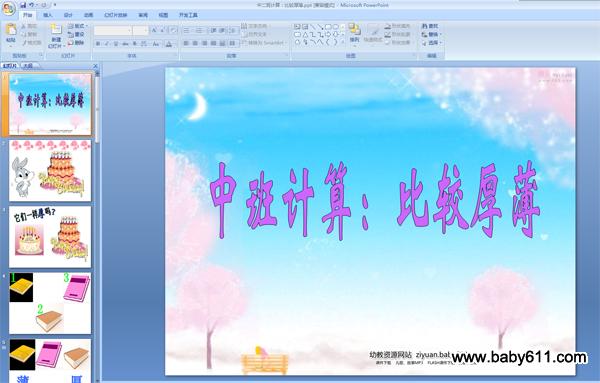Switch to the 设计 (Design) ribbon tab

[68, 15]
